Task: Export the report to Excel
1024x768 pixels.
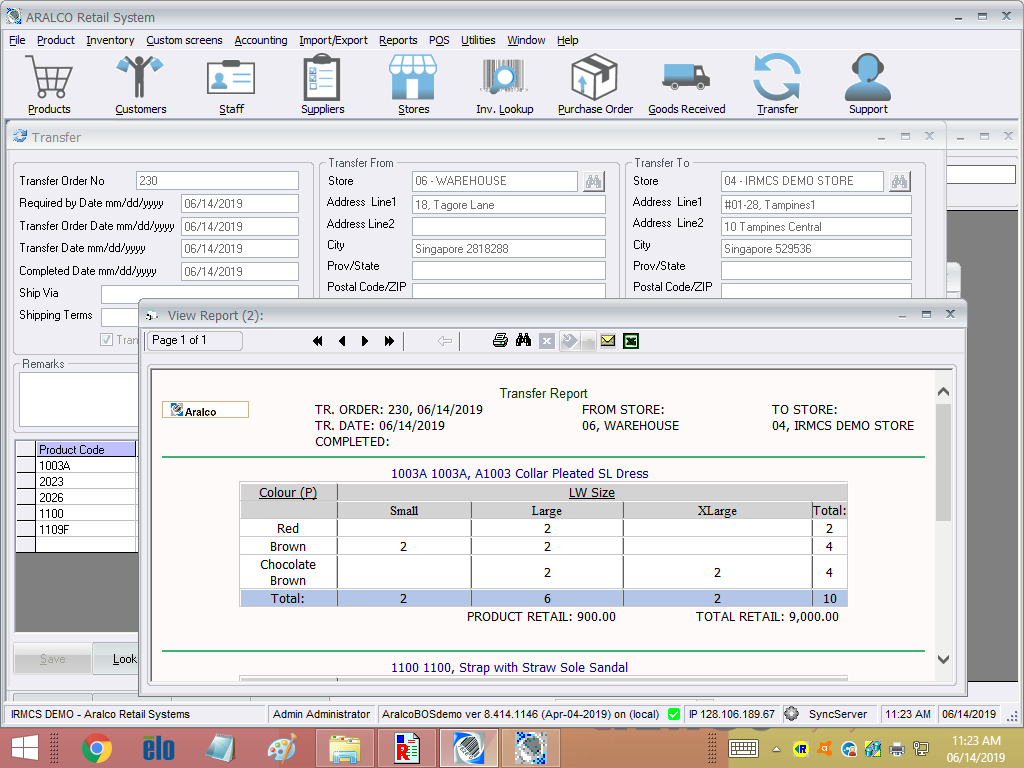Action: [x=631, y=341]
